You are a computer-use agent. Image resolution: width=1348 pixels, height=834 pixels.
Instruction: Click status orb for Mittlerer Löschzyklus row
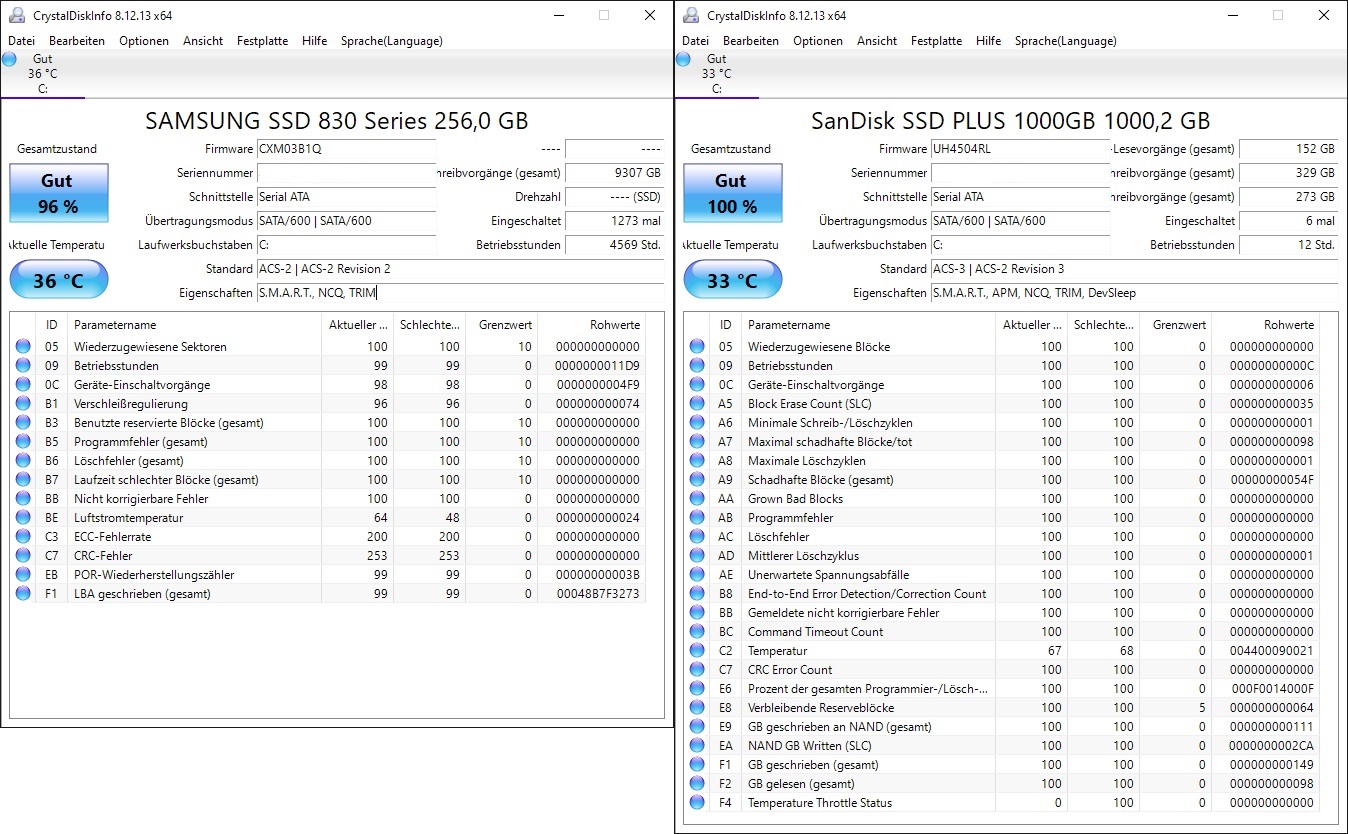click(x=697, y=556)
